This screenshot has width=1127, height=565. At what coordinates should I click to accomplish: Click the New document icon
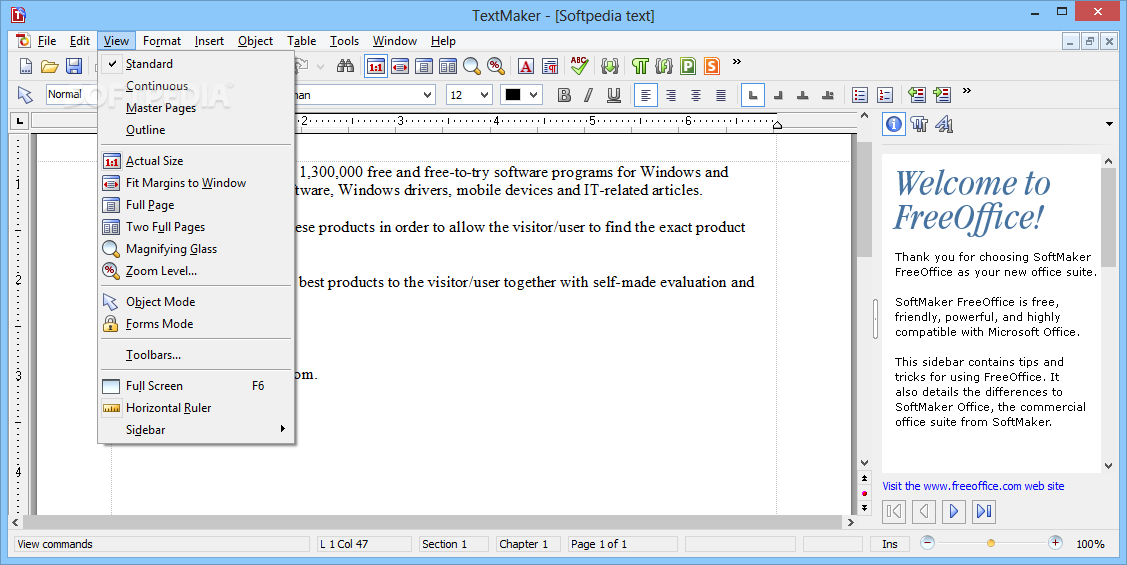(x=26, y=67)
